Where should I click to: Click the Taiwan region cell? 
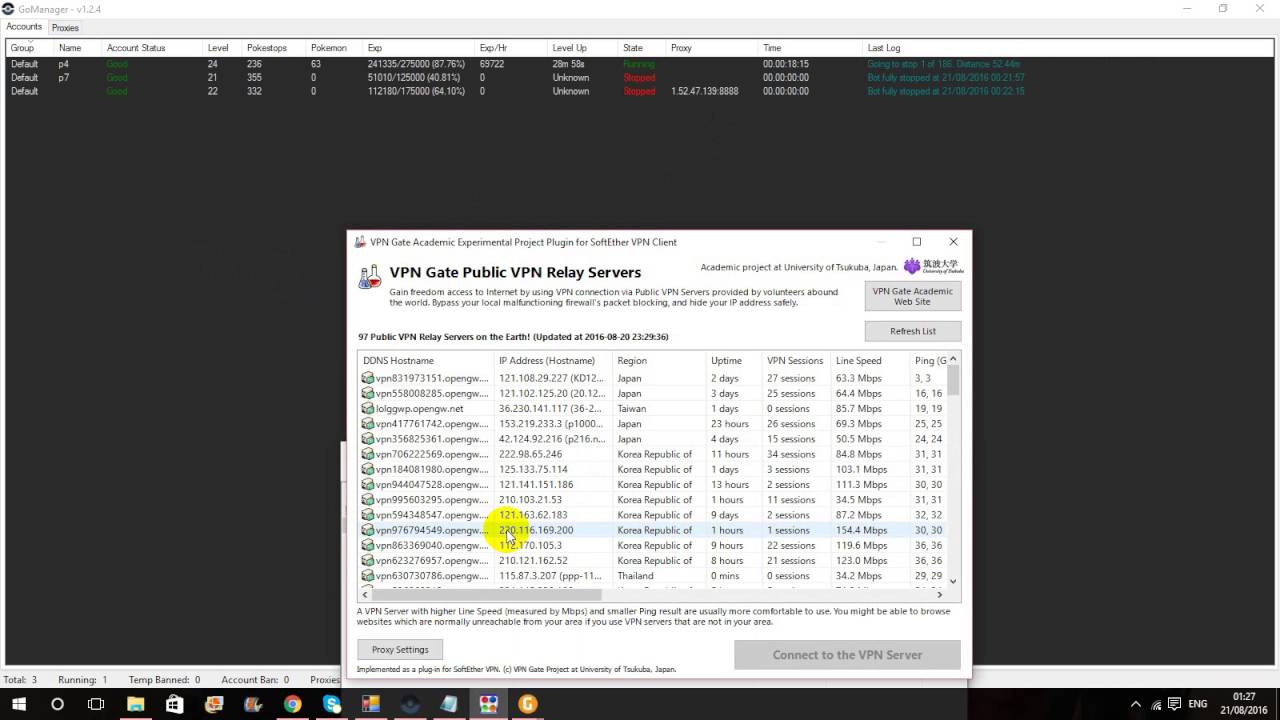[x=631, y=408]
